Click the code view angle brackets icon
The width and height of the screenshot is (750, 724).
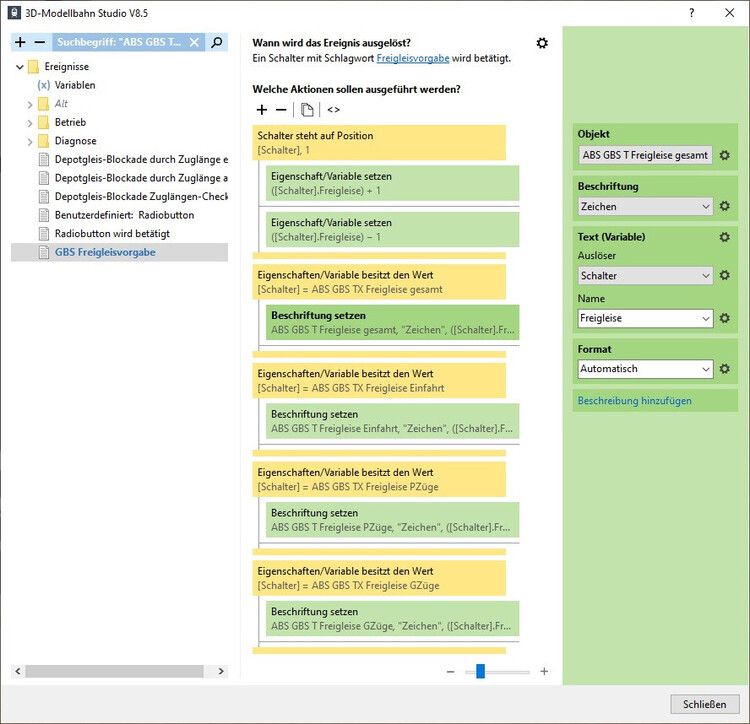tap(333, 109)
